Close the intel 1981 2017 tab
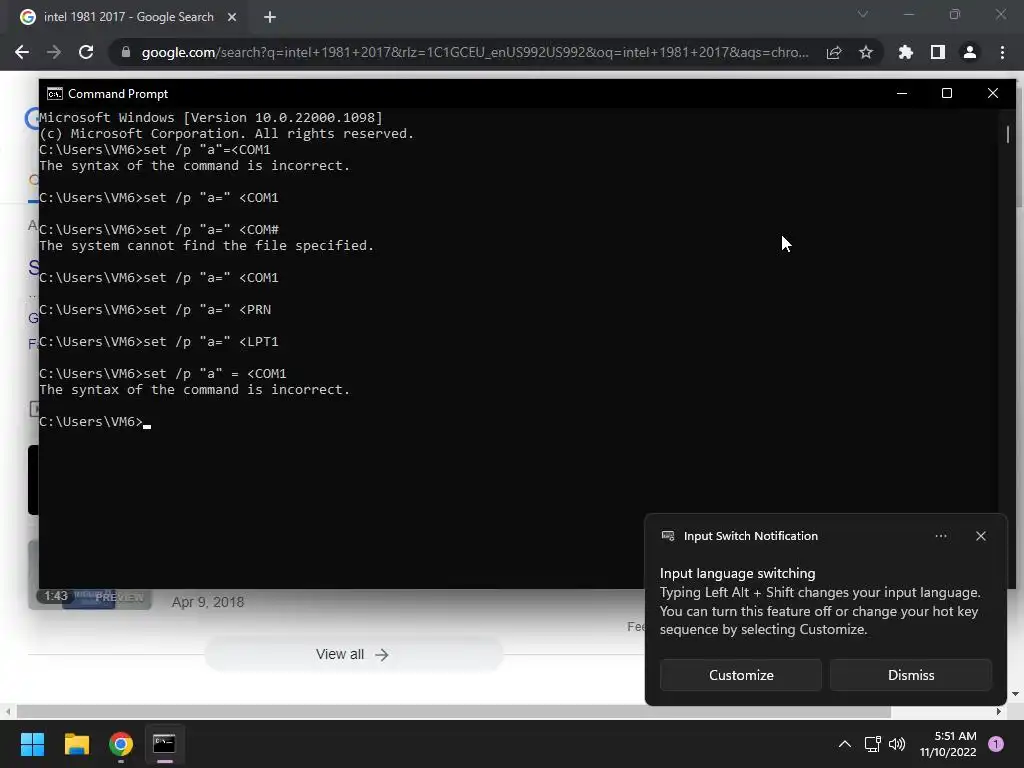 click(x=232, y=17)
